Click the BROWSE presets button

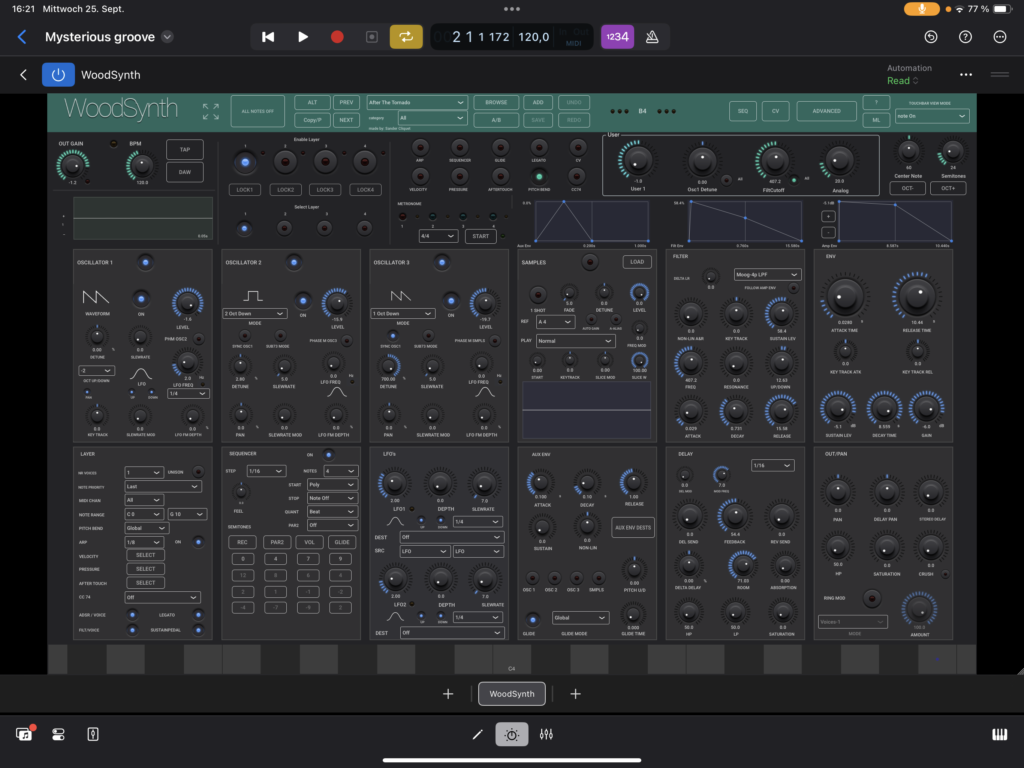[x=496, y=103]
